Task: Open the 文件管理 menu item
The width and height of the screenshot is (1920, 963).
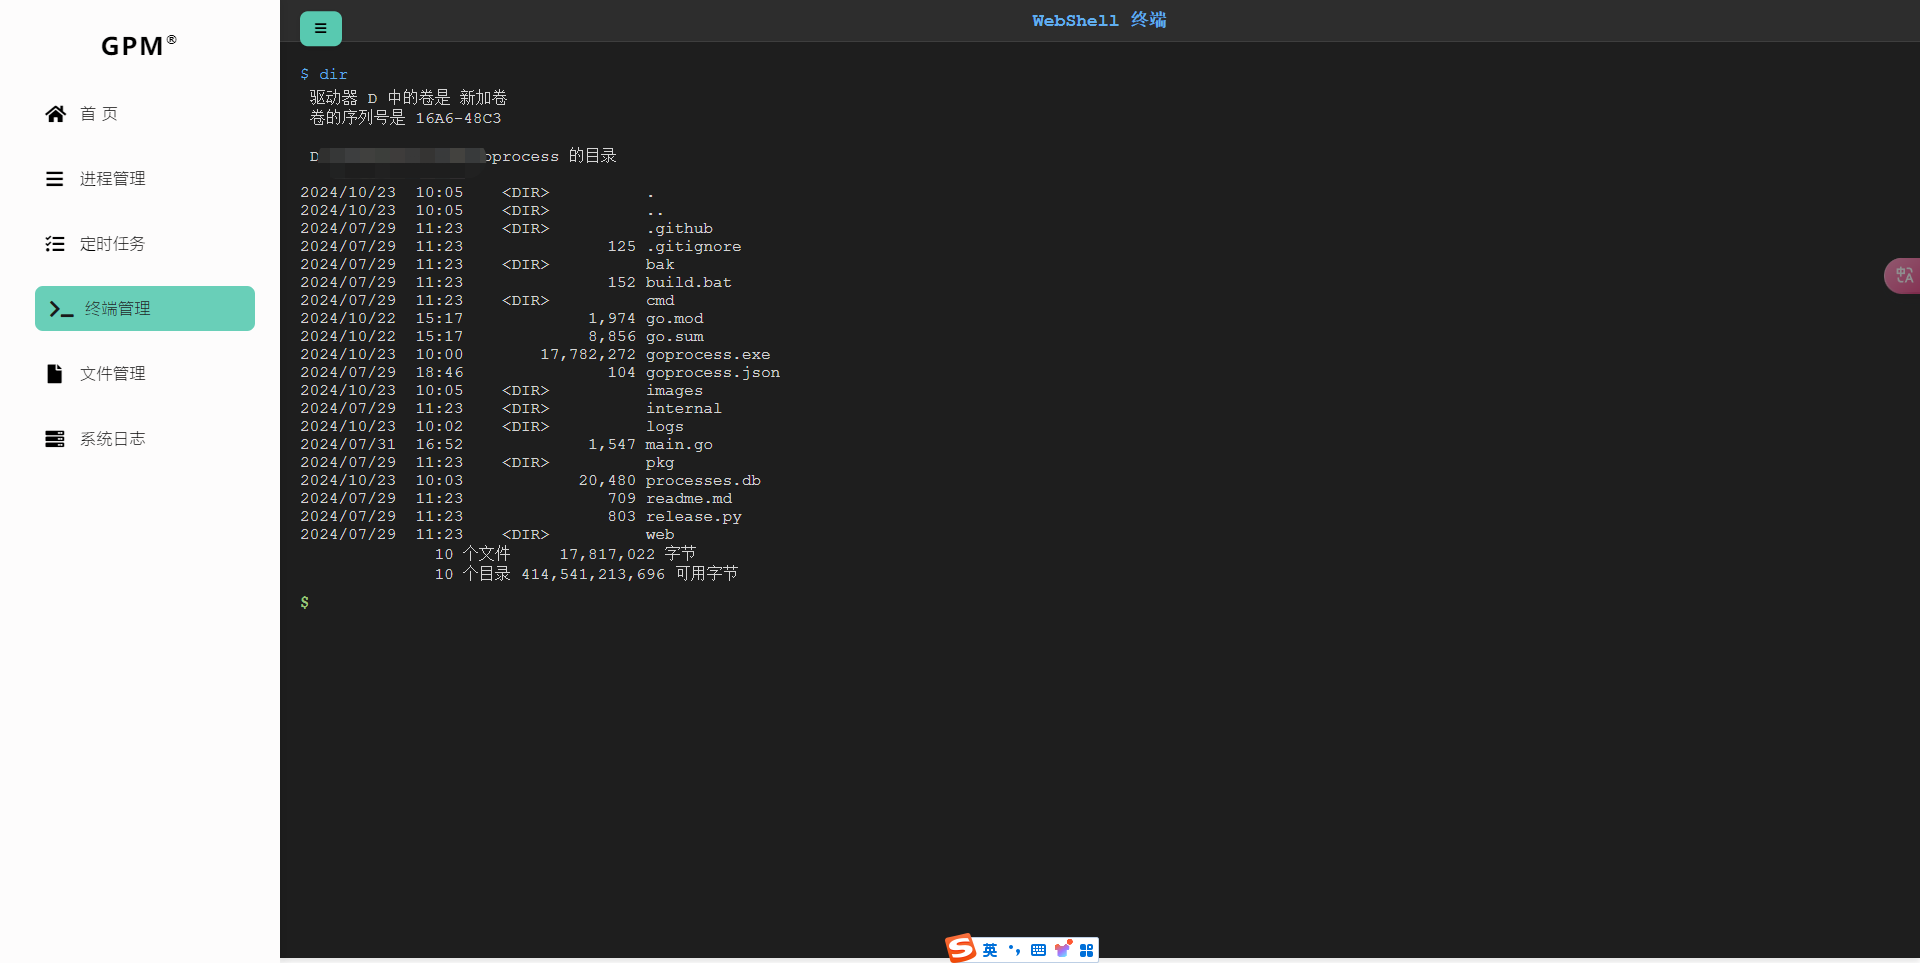Action: [145, 374]
